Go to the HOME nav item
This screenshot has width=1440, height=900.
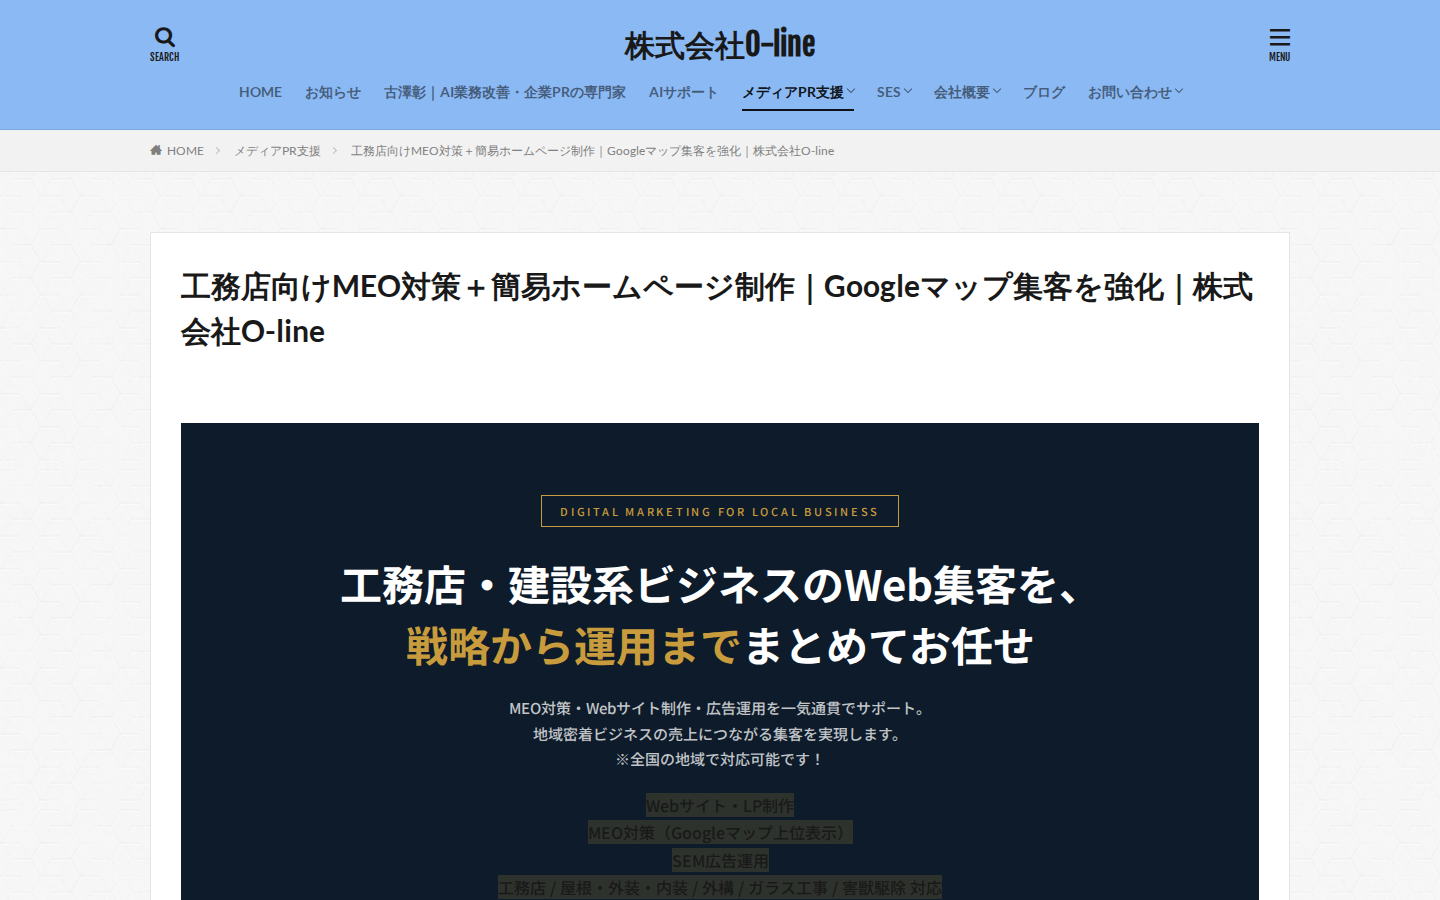click(x=260, y=92)
